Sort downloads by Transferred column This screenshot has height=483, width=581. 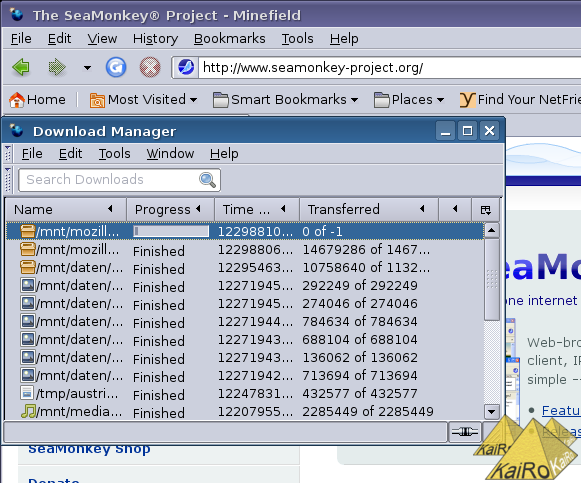(x=369, y=209)
